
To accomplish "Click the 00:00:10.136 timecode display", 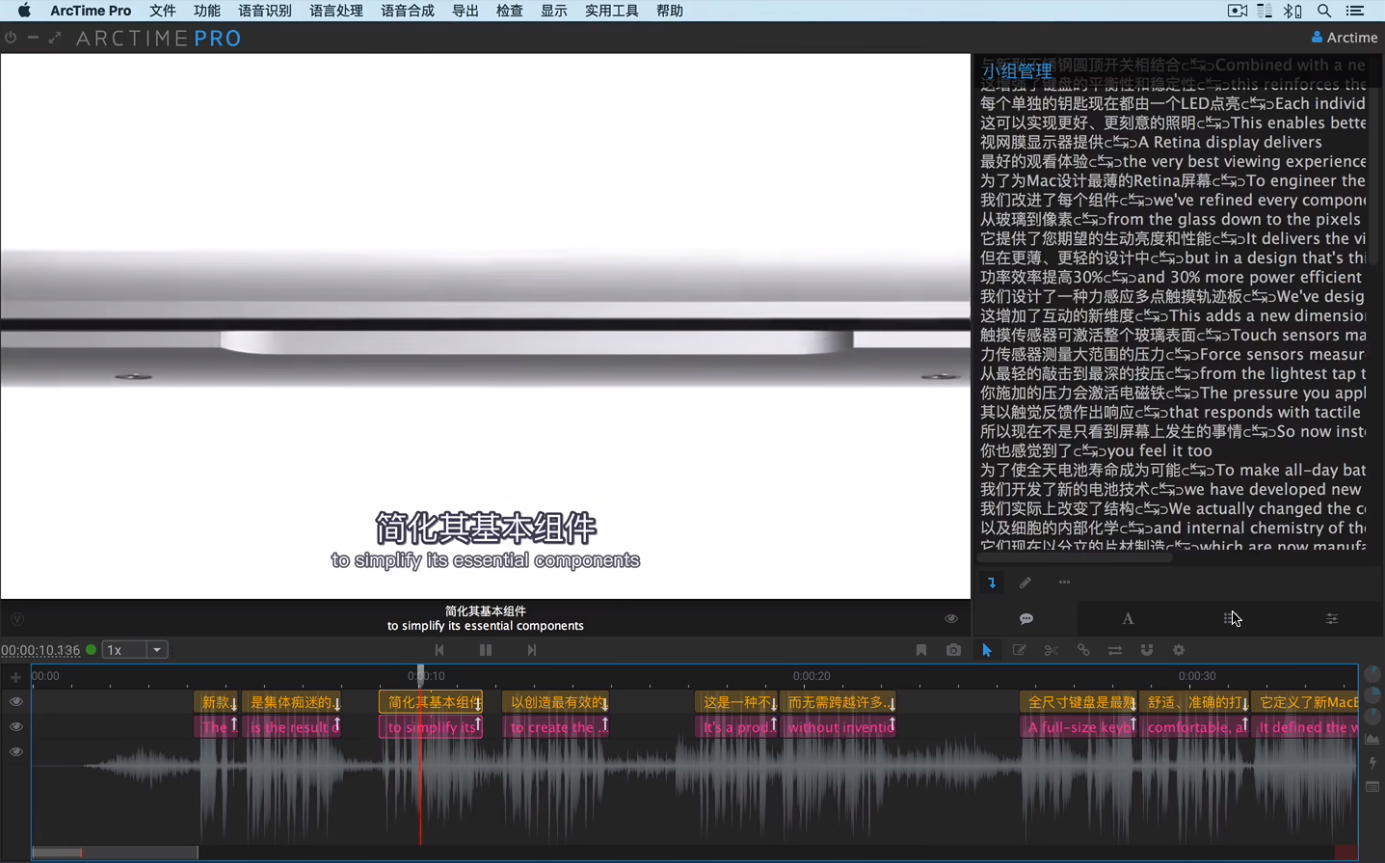I will [x=41, y=650].
